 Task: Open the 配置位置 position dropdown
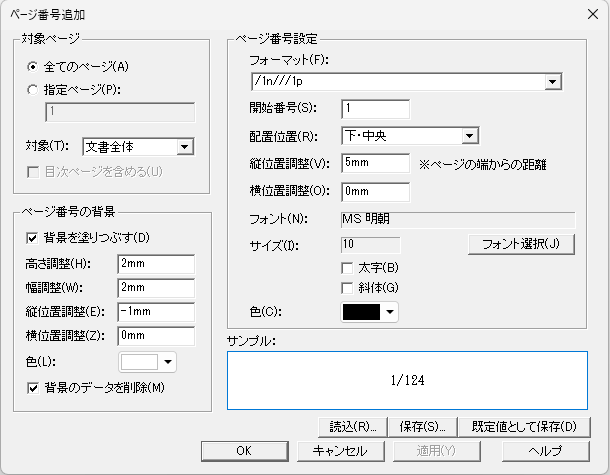tap(468, 136)
